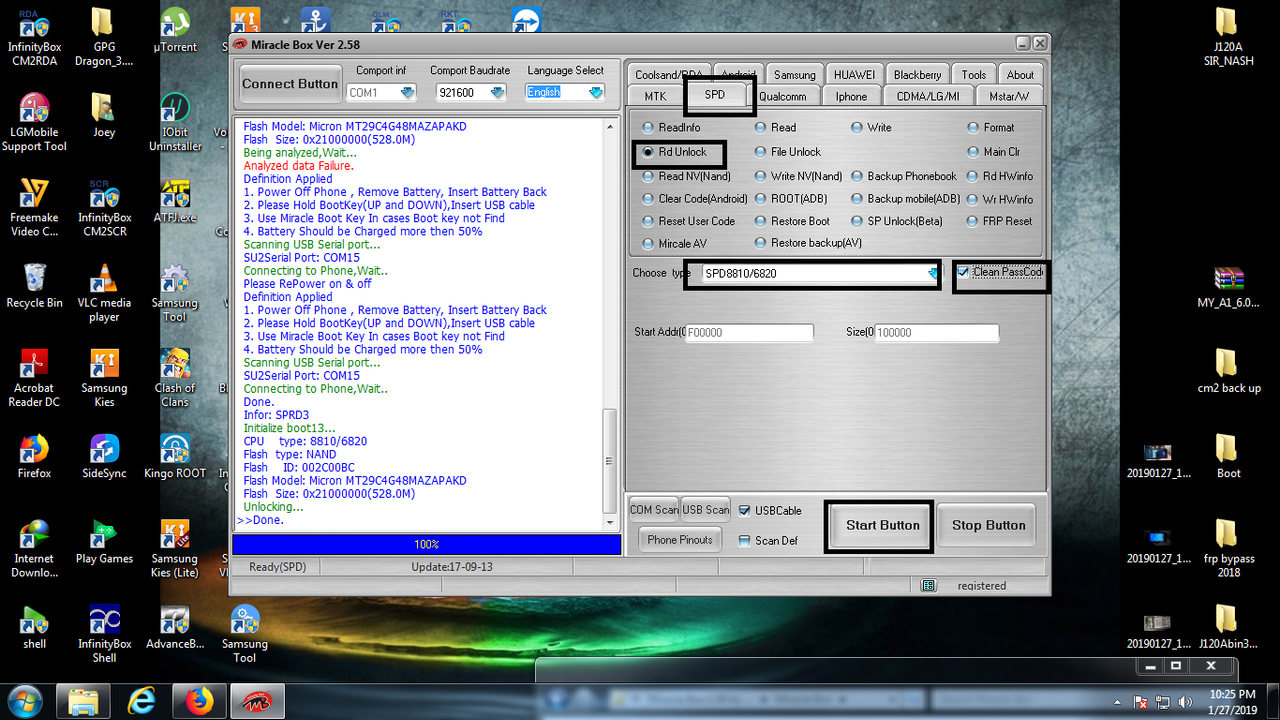Switch to the MTK tab
Image resolution: width=1280 pixels, height=720 pixels.
(655, 96)
